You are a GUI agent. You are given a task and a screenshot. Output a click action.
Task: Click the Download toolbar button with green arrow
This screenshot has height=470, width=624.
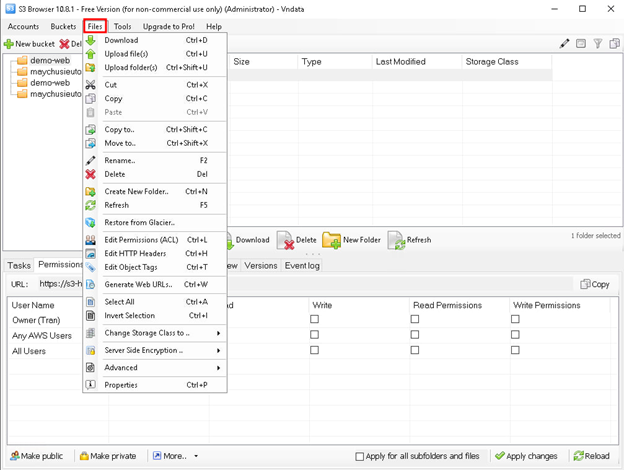246,240
